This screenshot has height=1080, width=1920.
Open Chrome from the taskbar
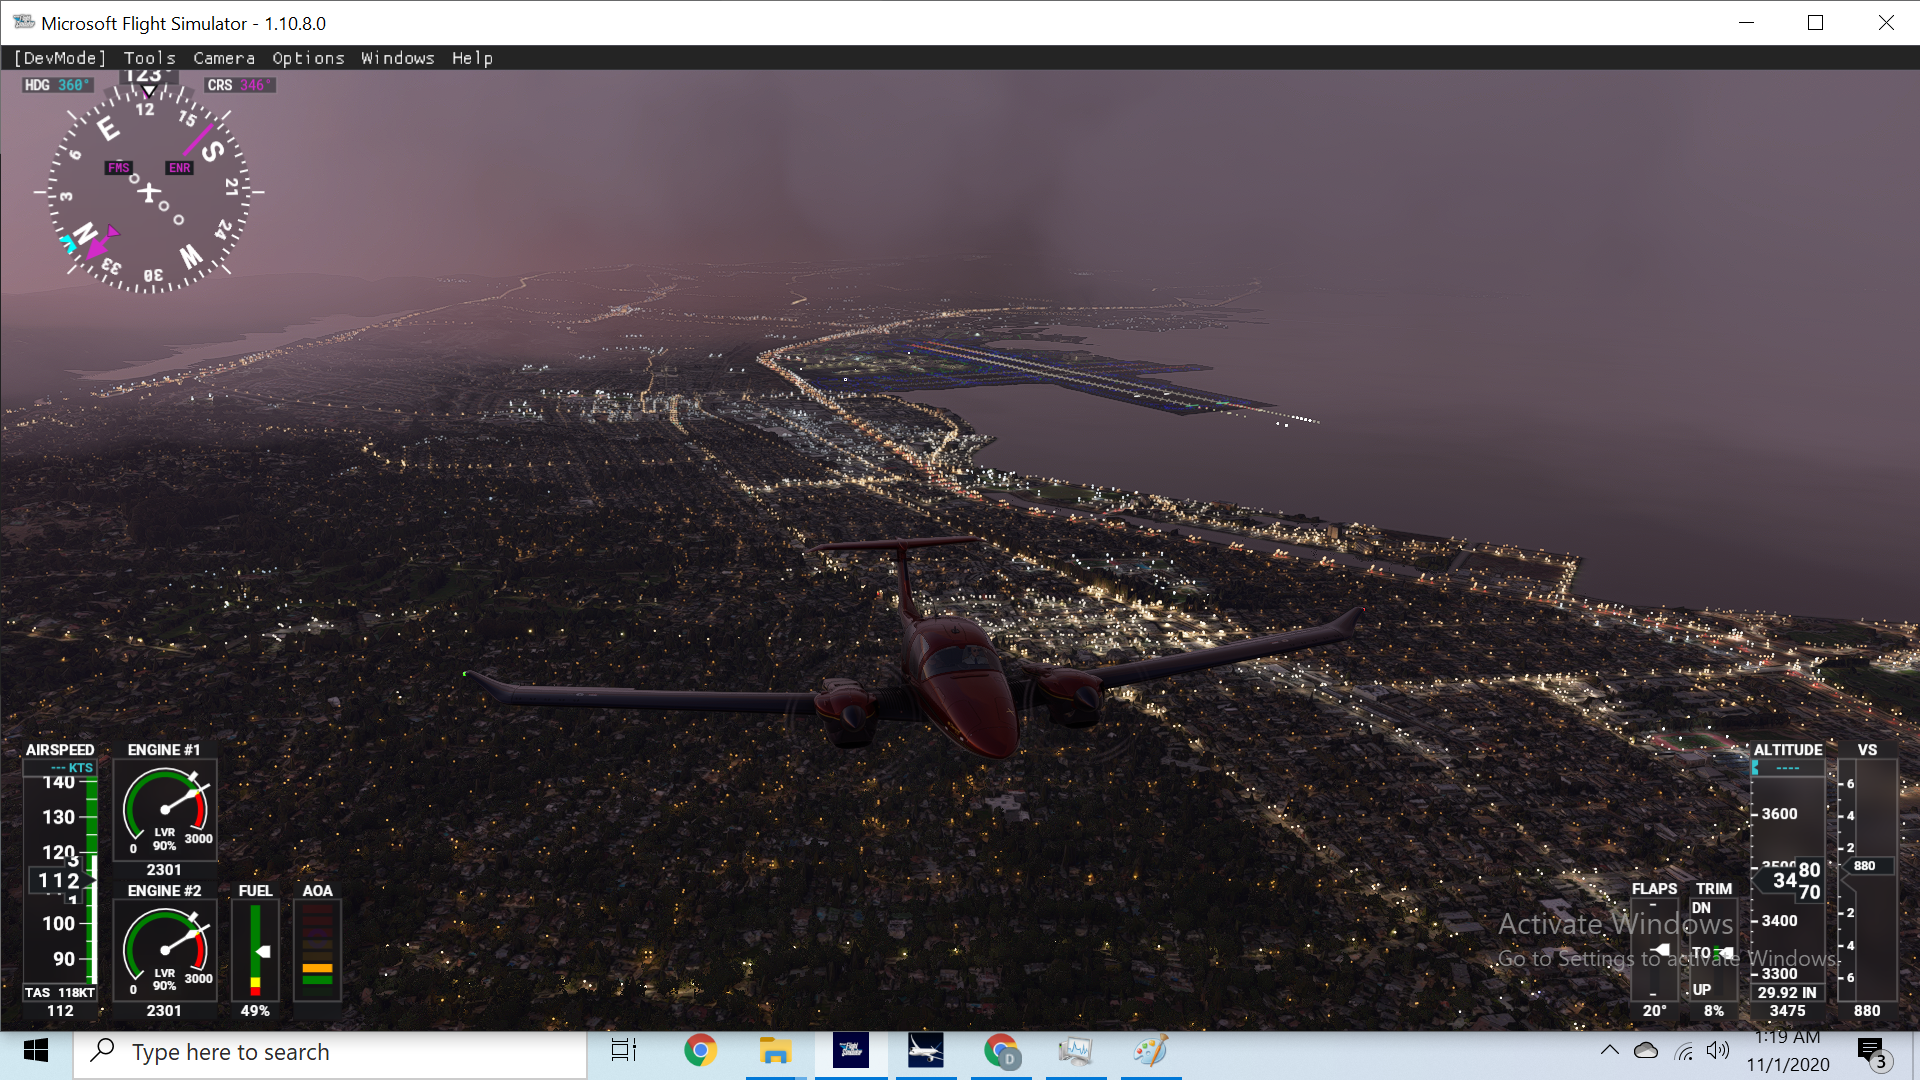click(x=700, y=1052)
